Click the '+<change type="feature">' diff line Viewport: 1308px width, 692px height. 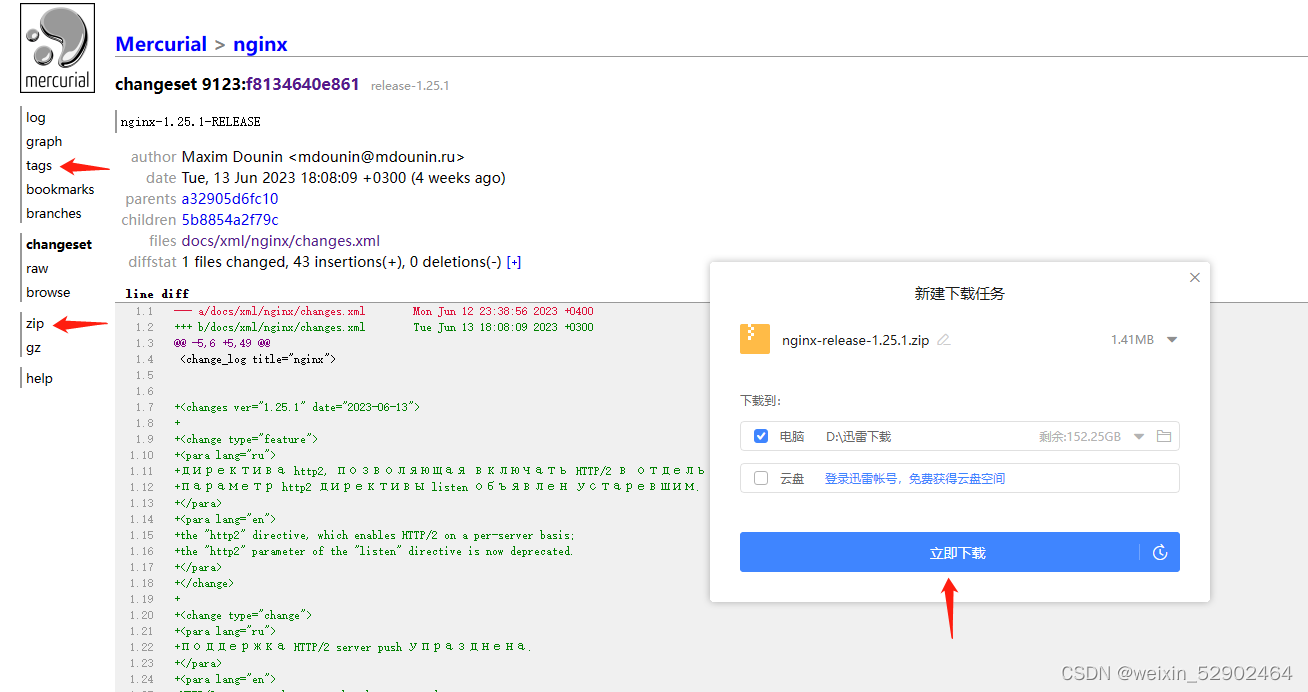click(246, 439)
